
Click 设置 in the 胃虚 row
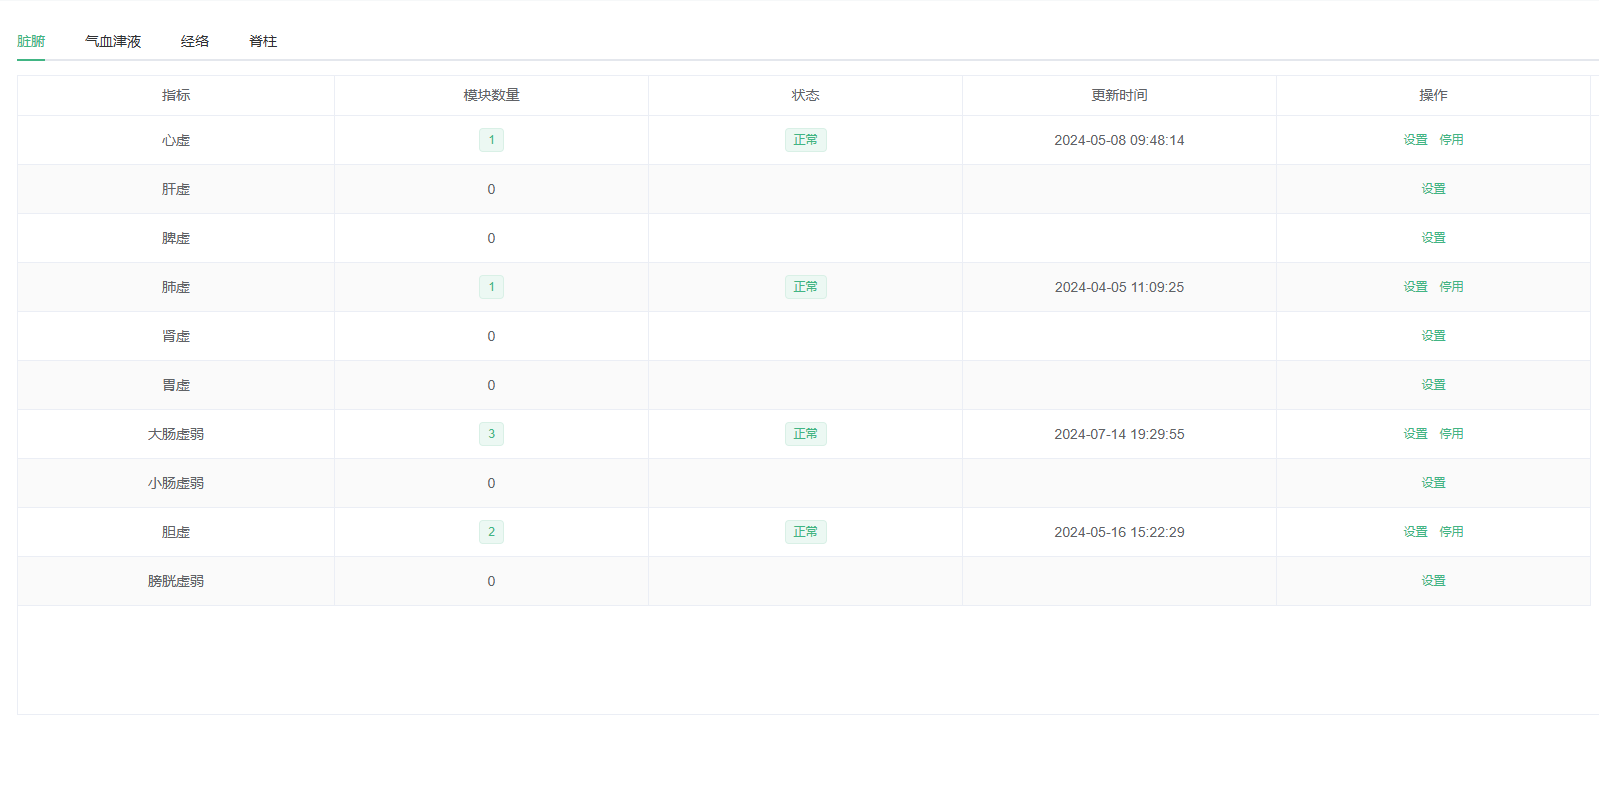pos(1433,385)
